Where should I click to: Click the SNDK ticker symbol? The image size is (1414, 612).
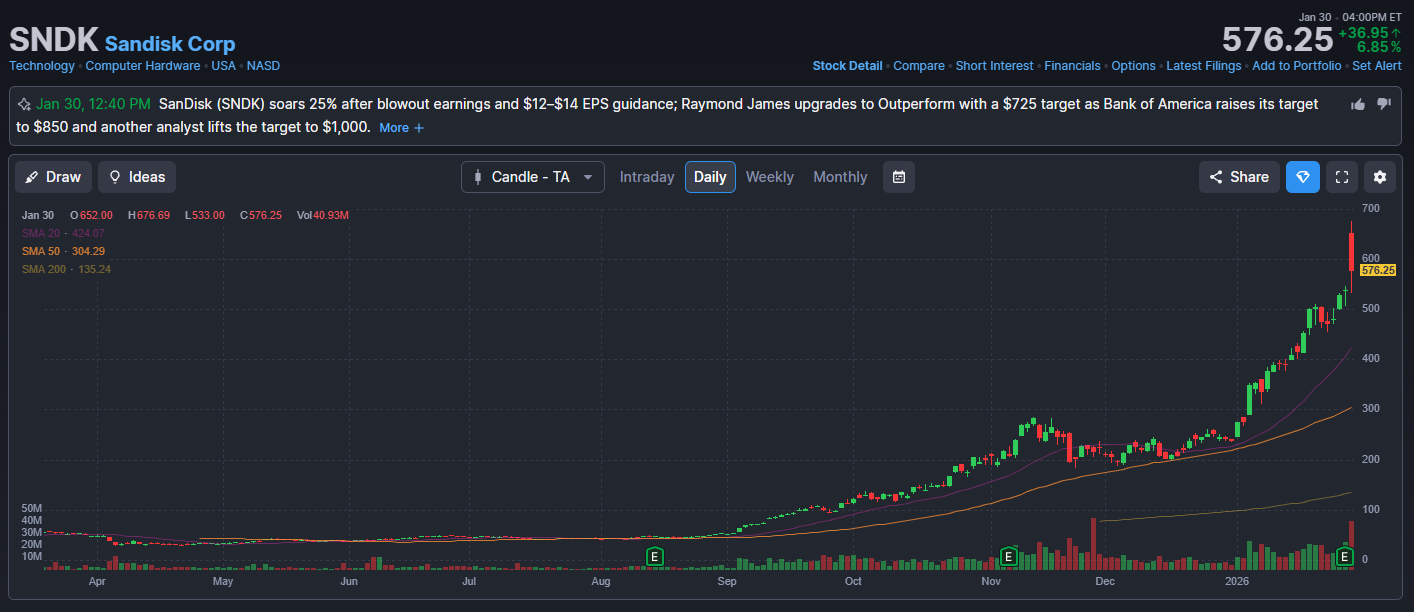coord(53,40)
